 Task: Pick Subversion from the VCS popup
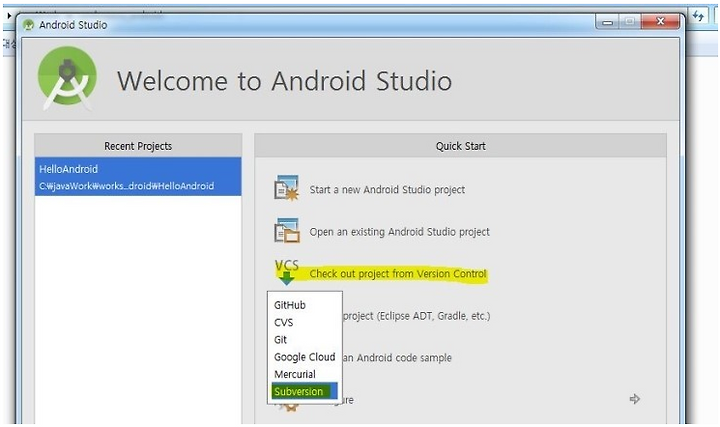304,391
